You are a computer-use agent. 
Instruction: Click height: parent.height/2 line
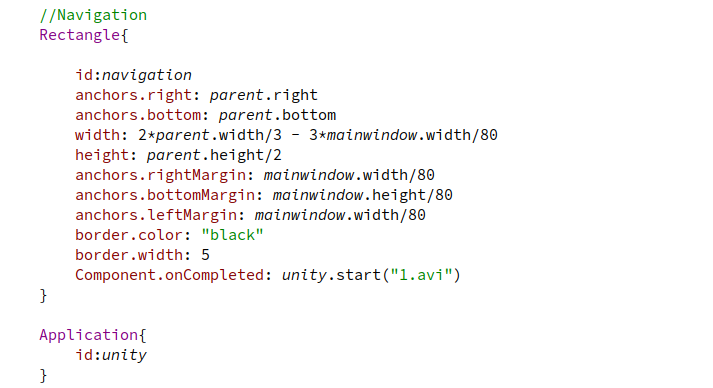click(x=178, y=155)
